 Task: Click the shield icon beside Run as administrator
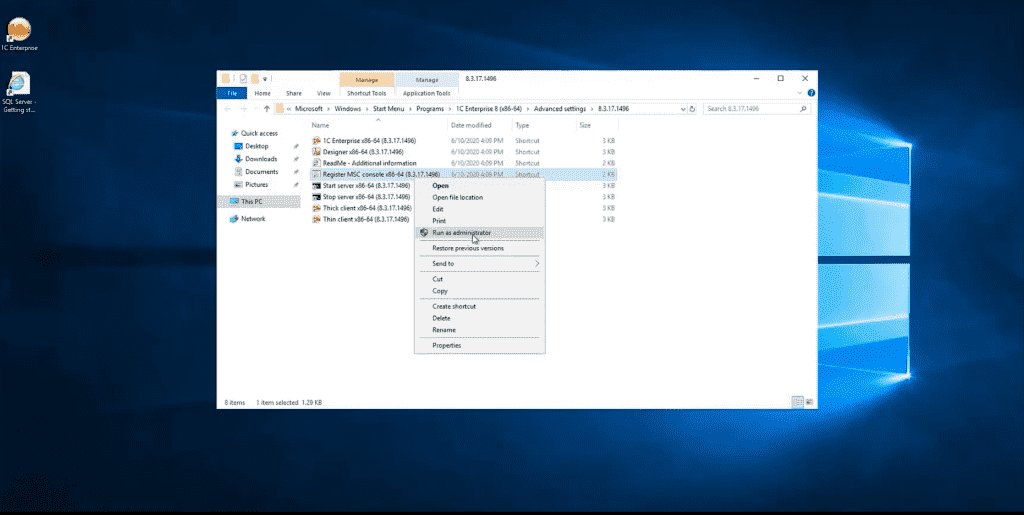(424, 232)
